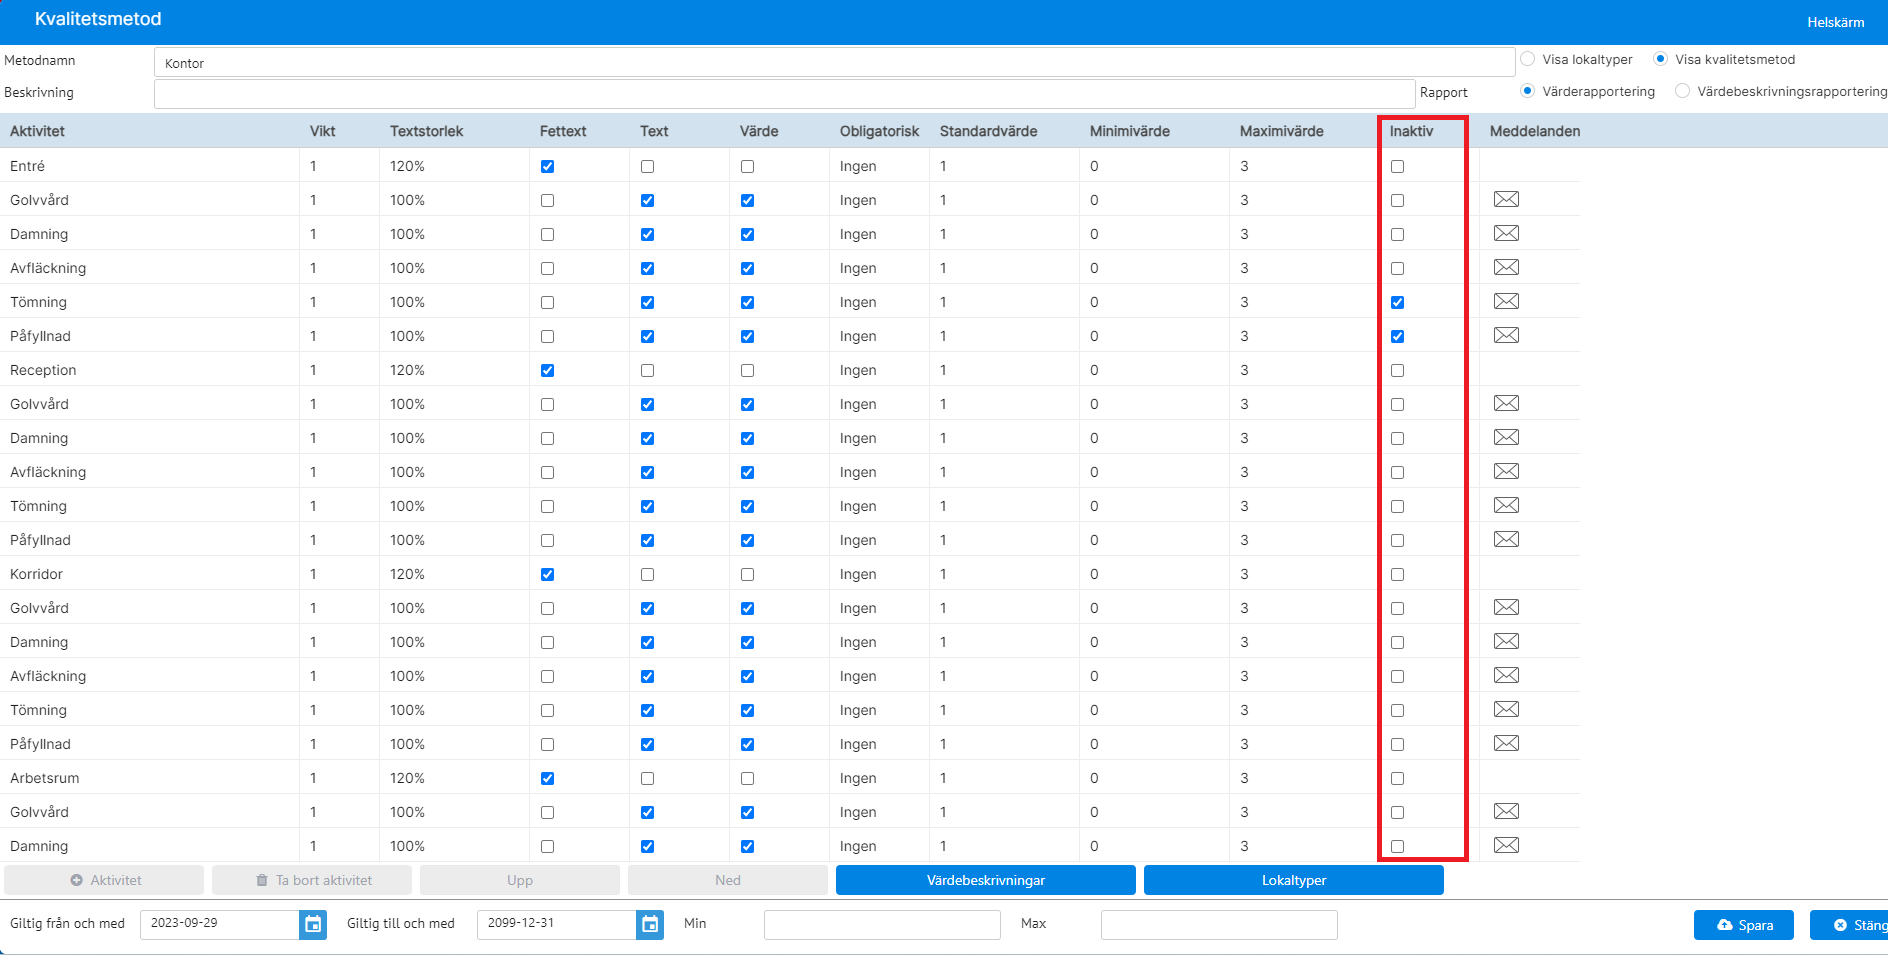The height and width of the screenshot is (955, 1888).
Task: Focus the empty Beskrivning field
Action: click(x=784, y=93)
